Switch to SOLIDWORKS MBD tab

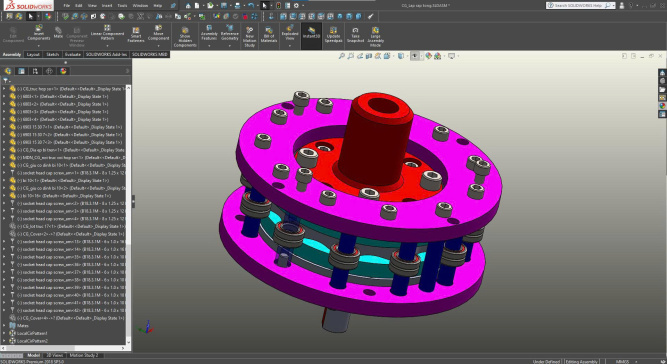(150, 54)
